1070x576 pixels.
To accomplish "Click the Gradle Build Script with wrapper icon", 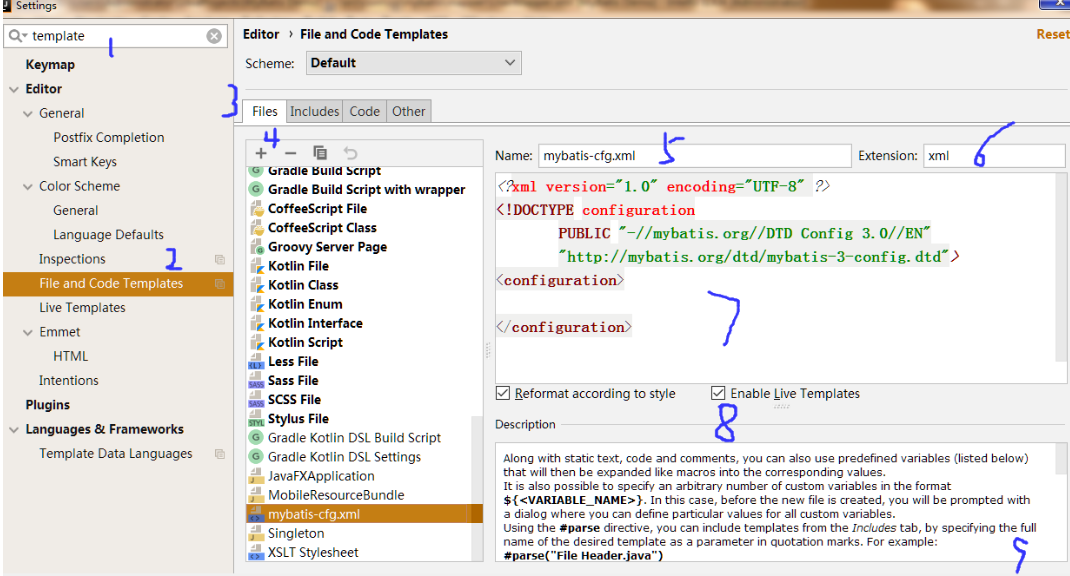I will click(256, 189).
